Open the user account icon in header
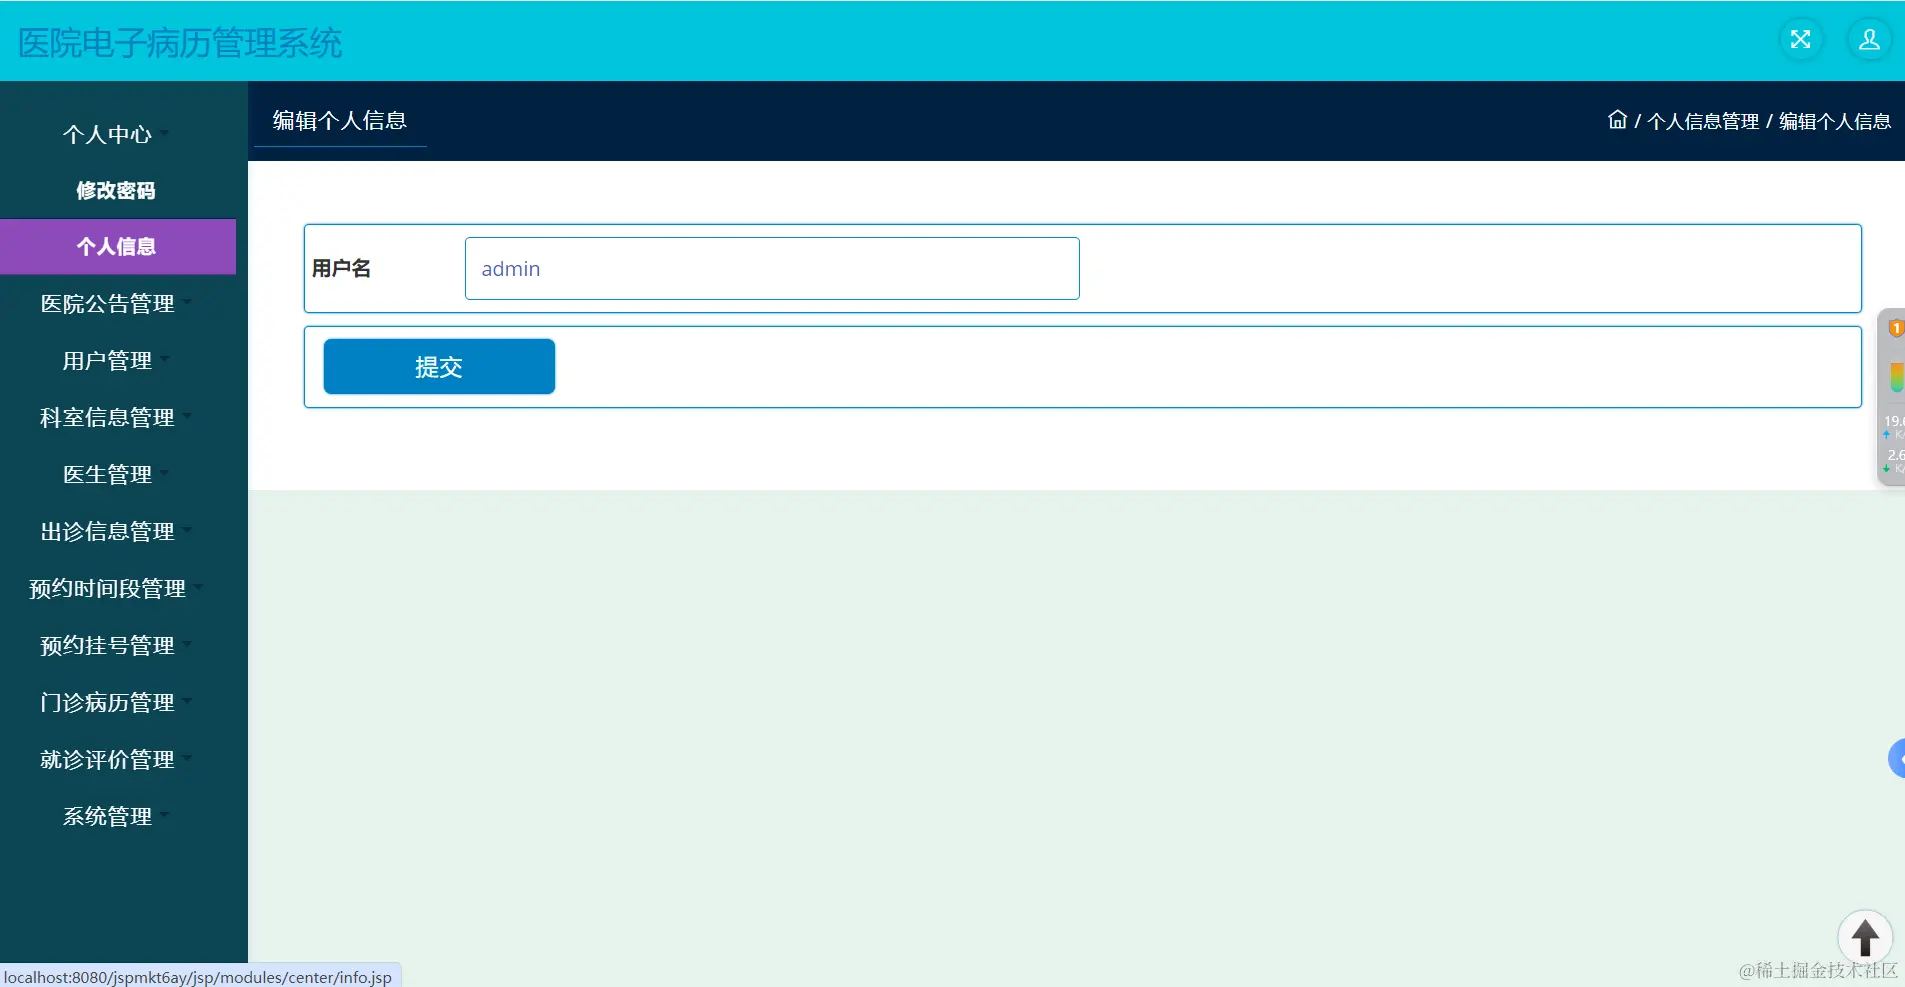The height and width of the screenshot is (987, 1905). click(x=1869, y=40)
